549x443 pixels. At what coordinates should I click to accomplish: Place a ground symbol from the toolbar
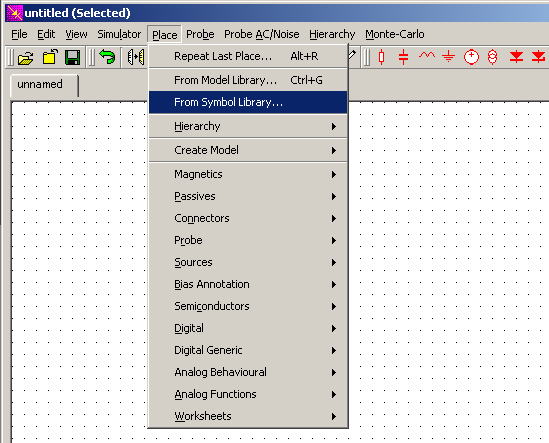pyautogui.click(x=448, y=56)
